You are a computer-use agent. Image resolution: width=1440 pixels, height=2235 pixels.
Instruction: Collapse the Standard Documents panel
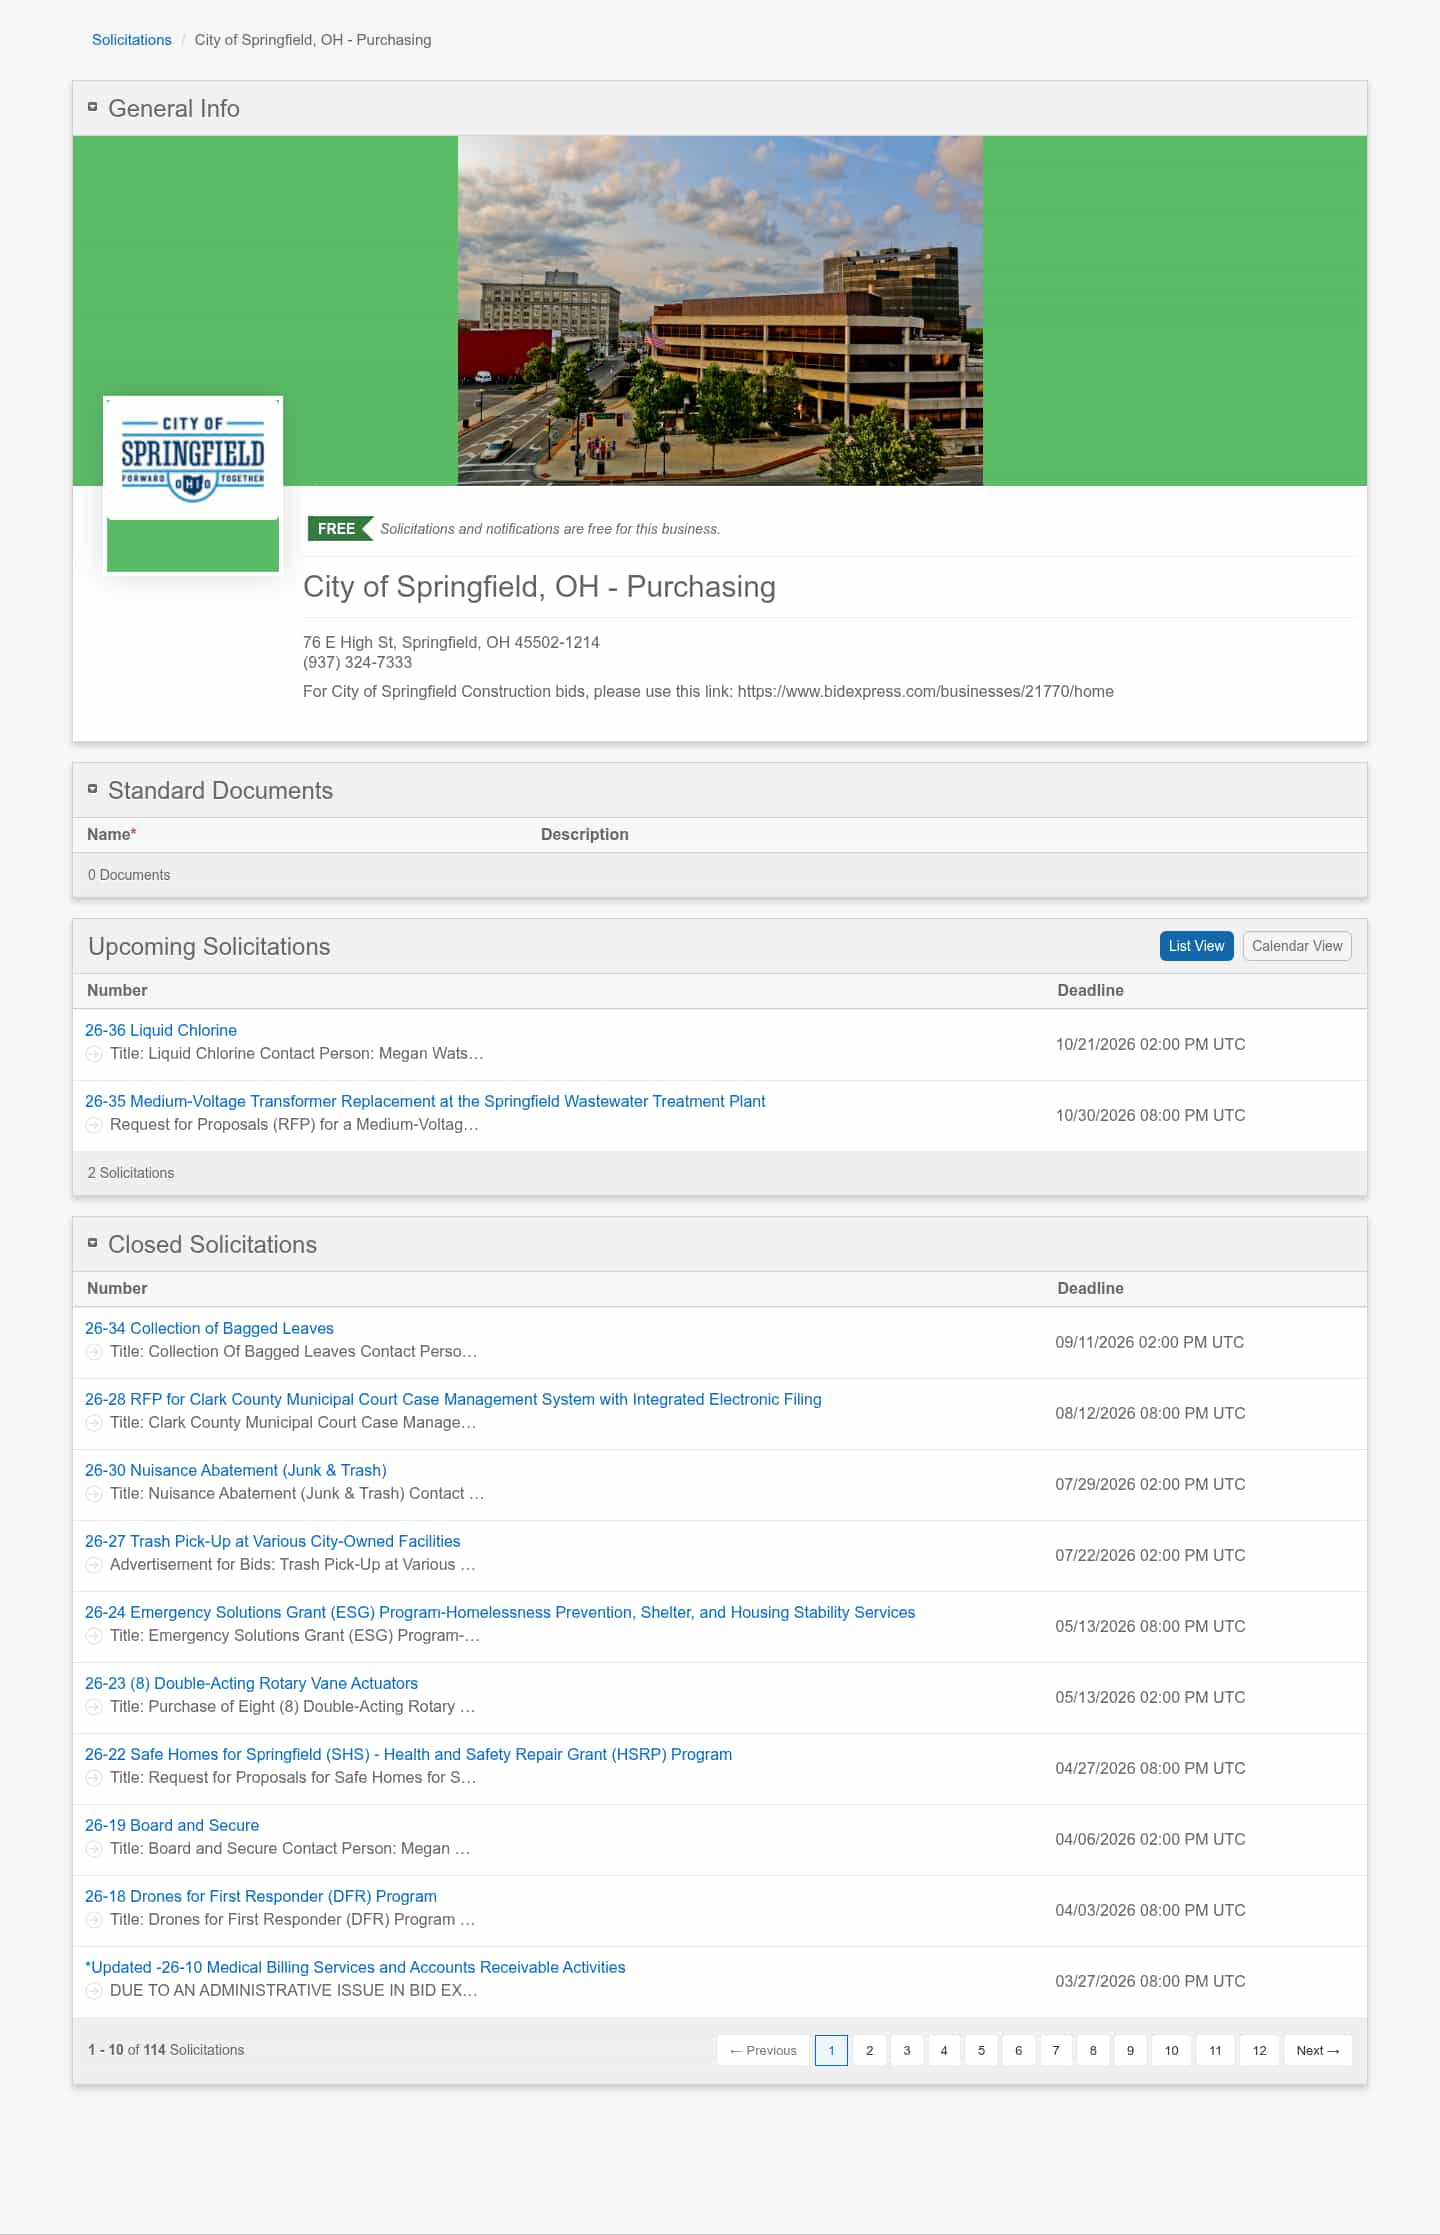92,789
